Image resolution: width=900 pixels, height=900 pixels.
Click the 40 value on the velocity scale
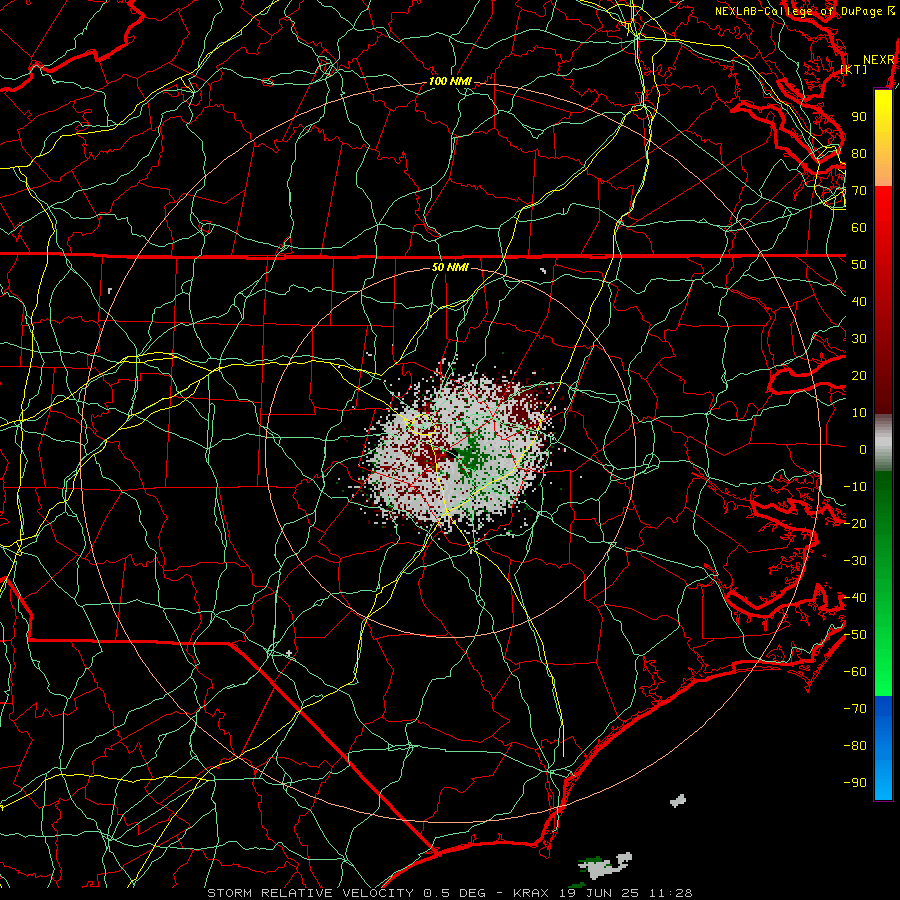[x=859, y=302]
